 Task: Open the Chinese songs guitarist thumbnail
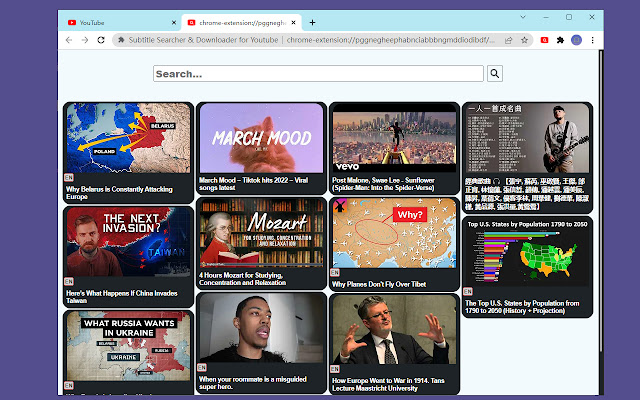click(x=527, y=138)
